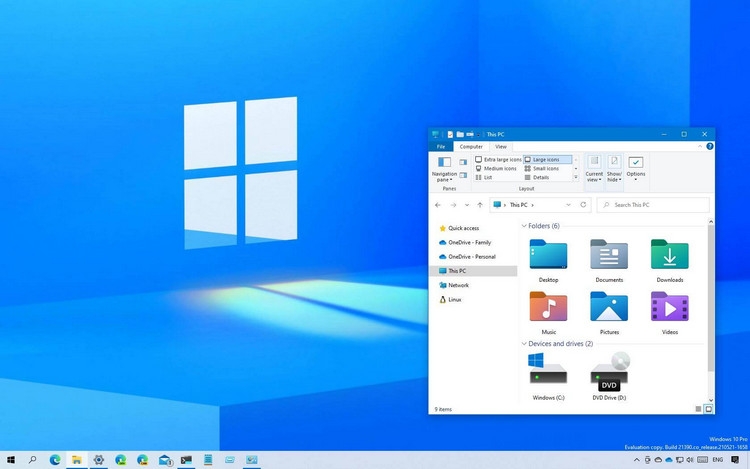
Task: Click the ENG language indicator
Action: pos(717,460)
